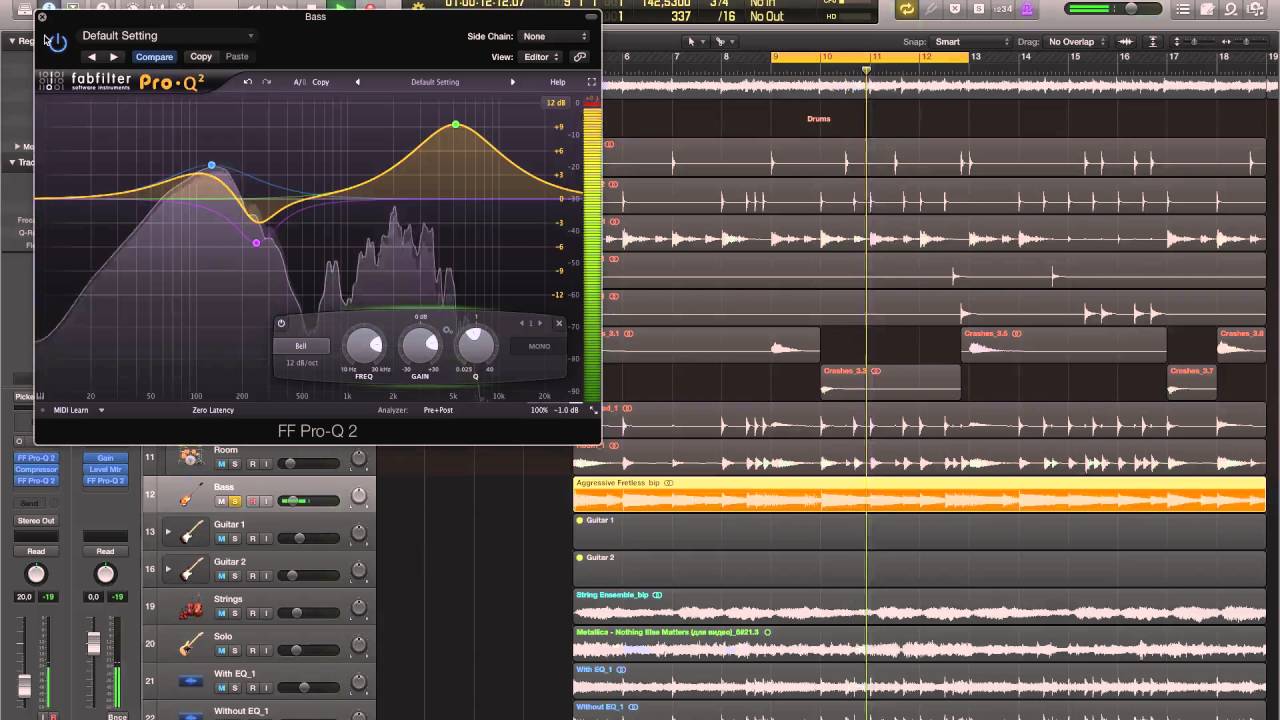
Task: Click the Q knob
Action: coord(476,346)
